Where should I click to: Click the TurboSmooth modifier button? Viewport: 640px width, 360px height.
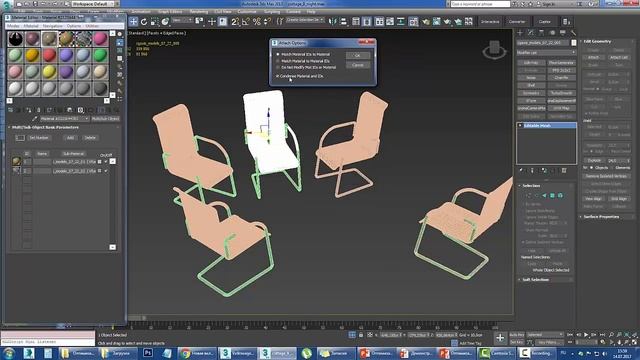tap(561, 93)
